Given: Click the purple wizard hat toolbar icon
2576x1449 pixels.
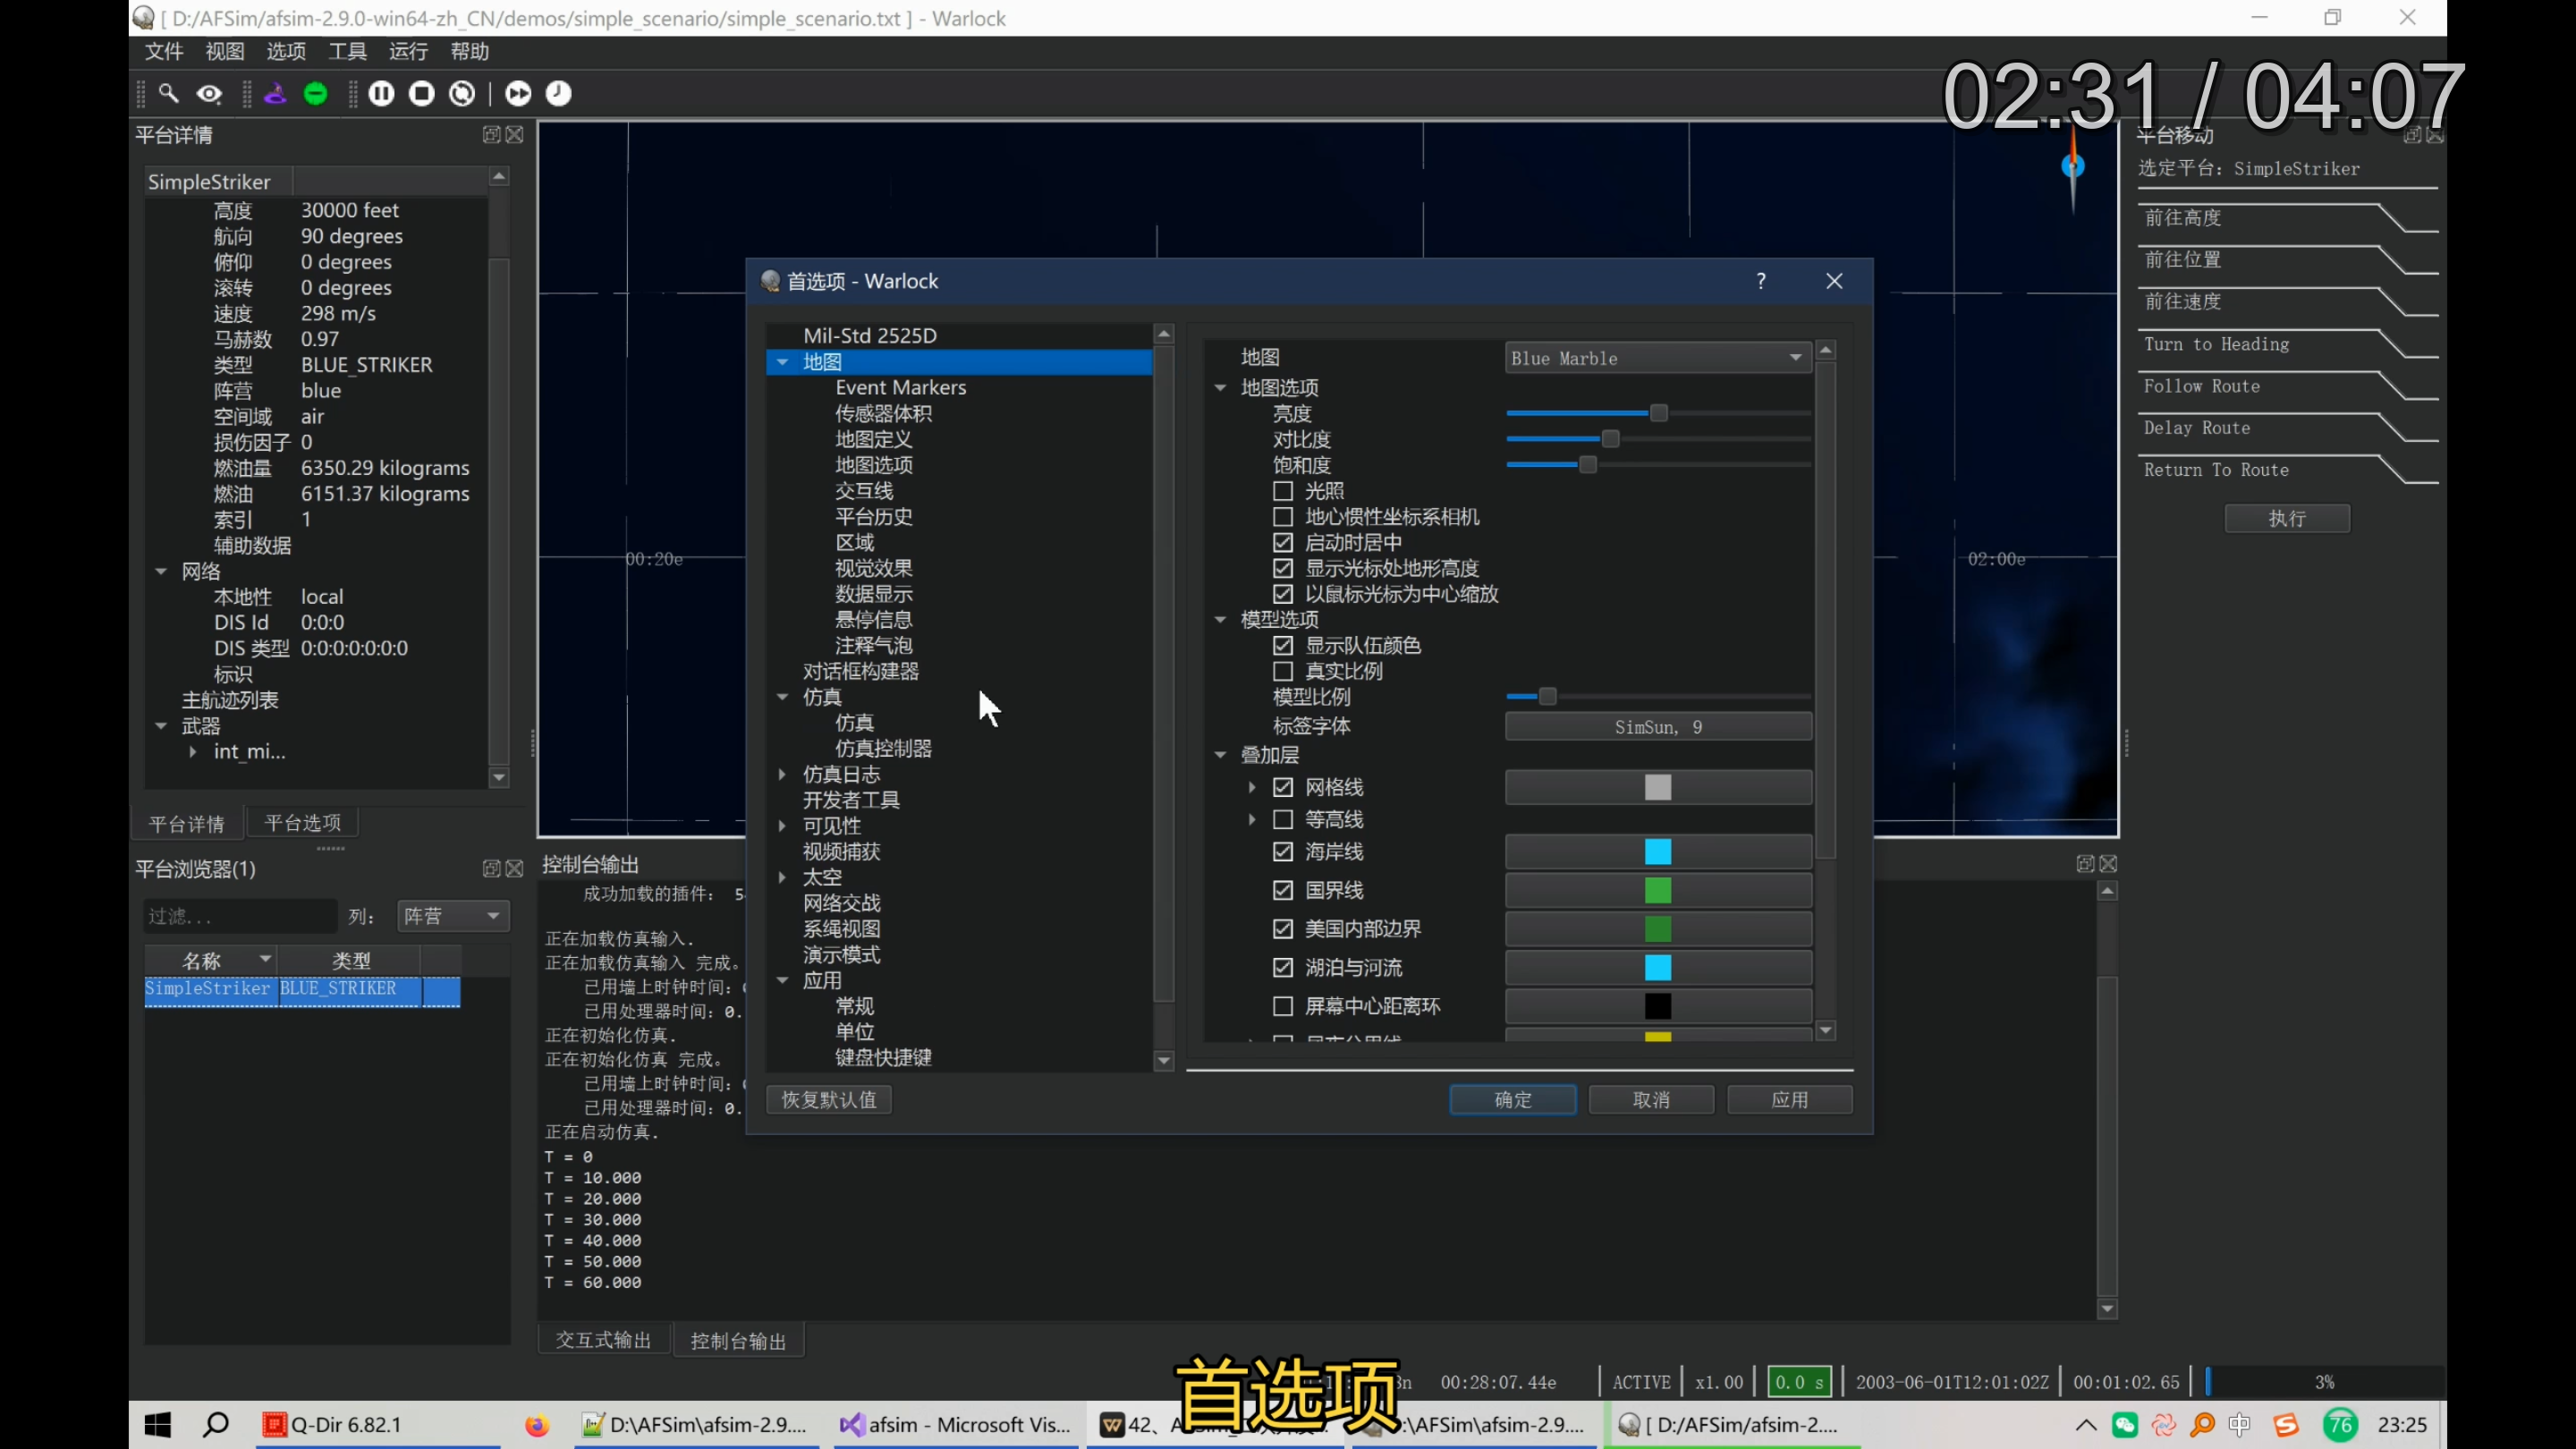Looking at the screenshot, I should [275, 93].
